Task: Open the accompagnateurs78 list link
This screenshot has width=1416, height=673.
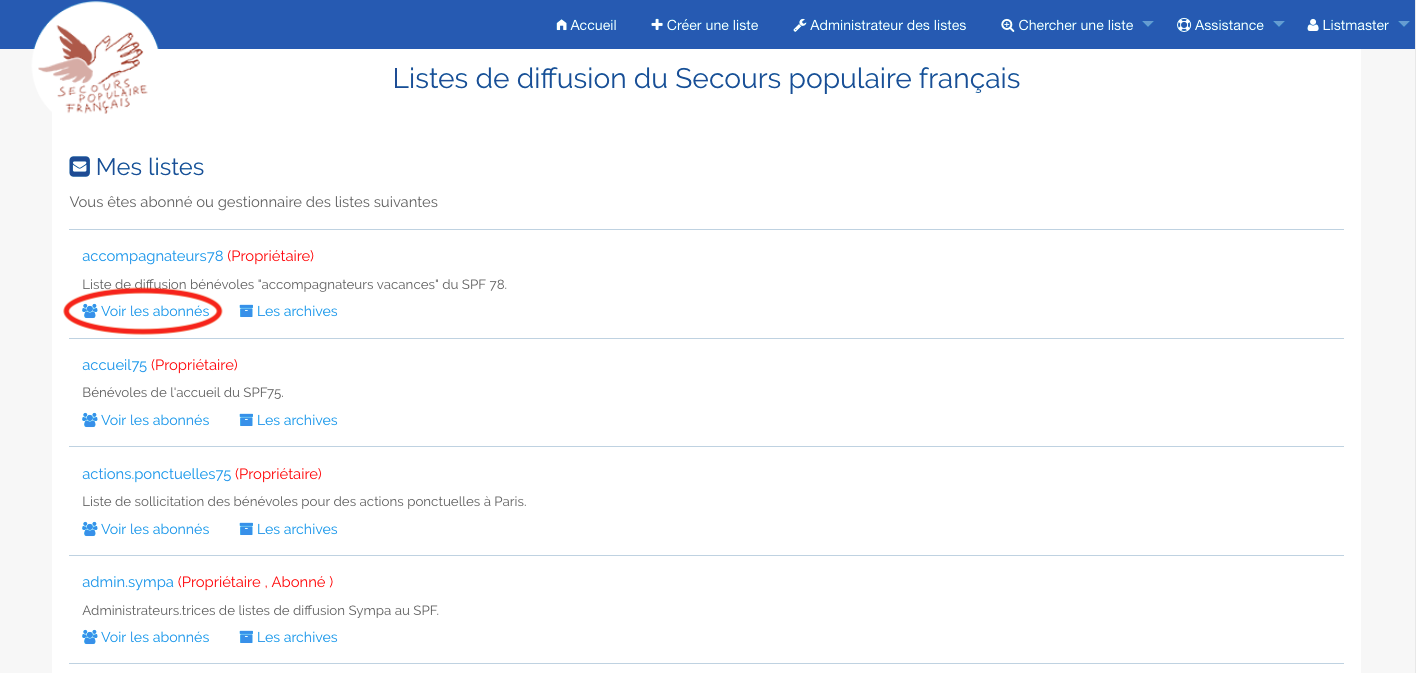Action: pos(152,256)
